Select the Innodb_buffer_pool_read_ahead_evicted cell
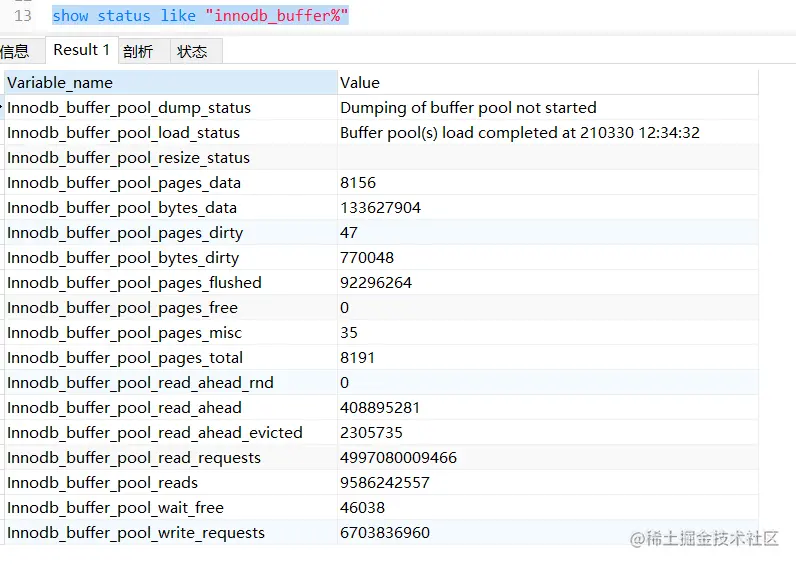The width and height of the screenshot is (796, 565). tap(171, 433)
